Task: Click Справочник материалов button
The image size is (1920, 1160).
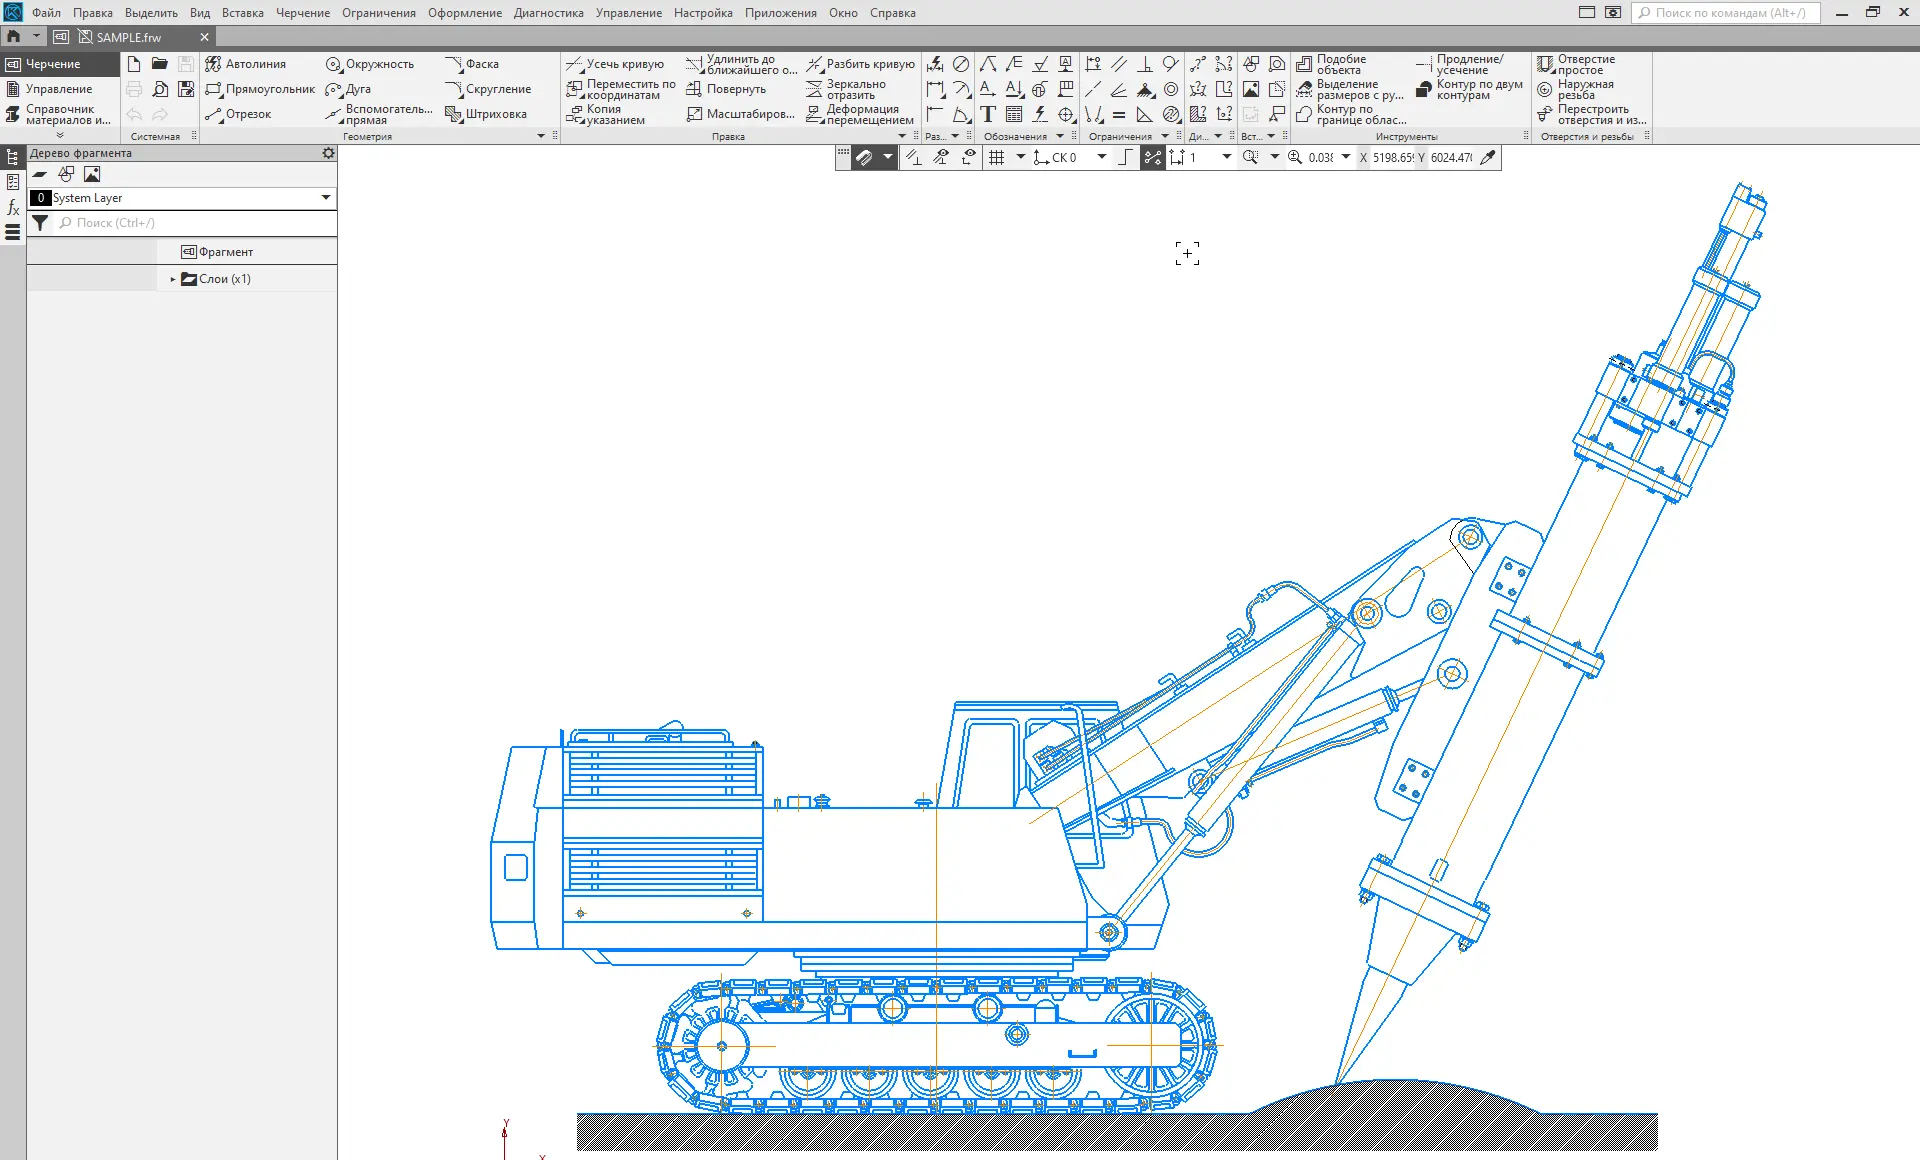Action: tap(58, 114)
